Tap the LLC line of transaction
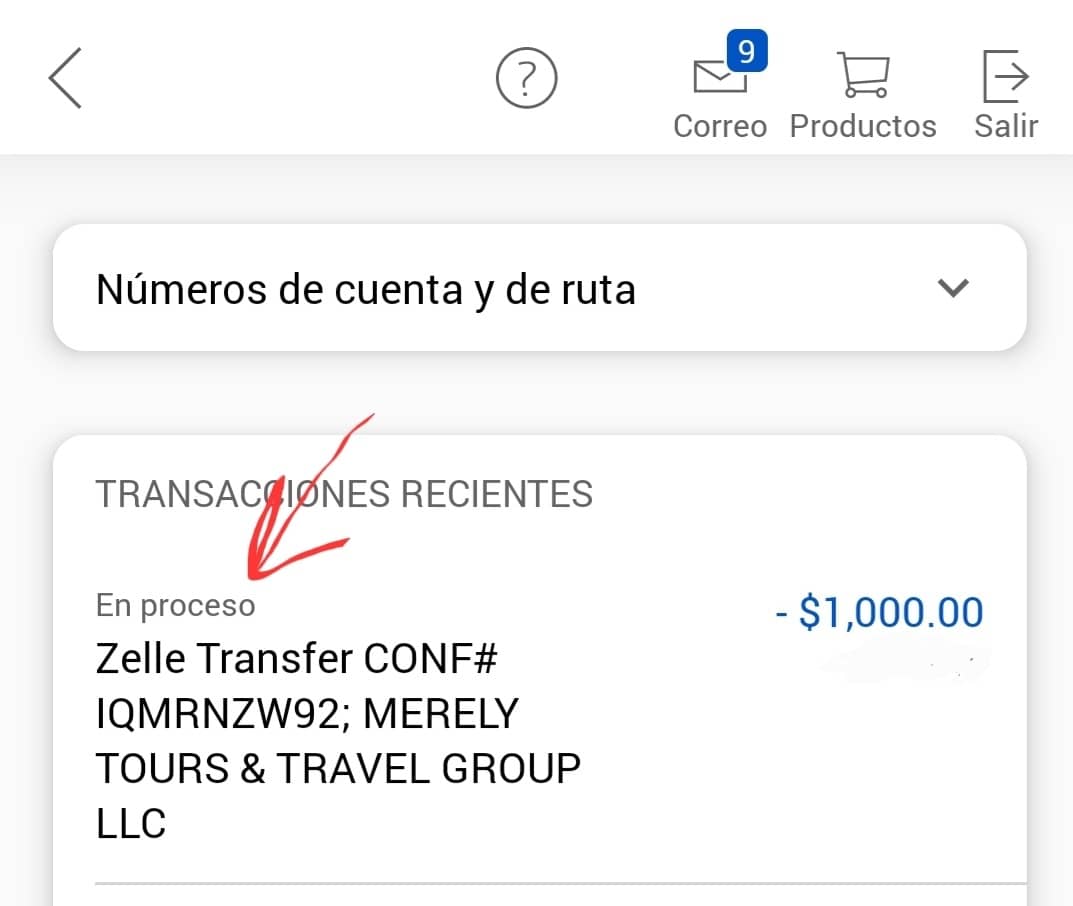1073x906 pixels. (x=131, y=823)
